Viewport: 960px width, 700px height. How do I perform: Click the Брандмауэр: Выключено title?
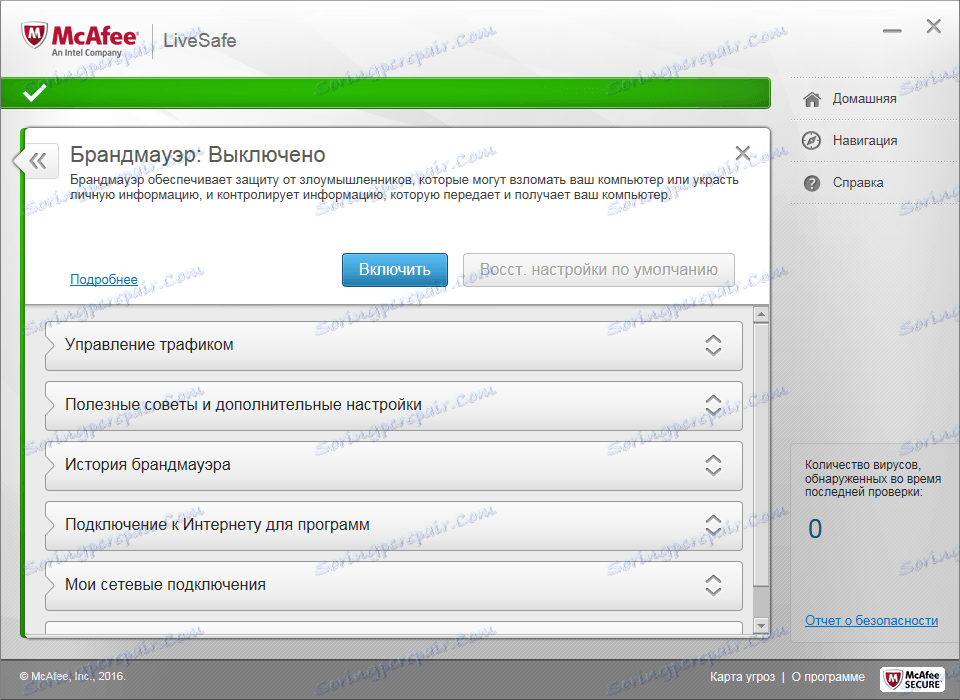click(197, 155)
